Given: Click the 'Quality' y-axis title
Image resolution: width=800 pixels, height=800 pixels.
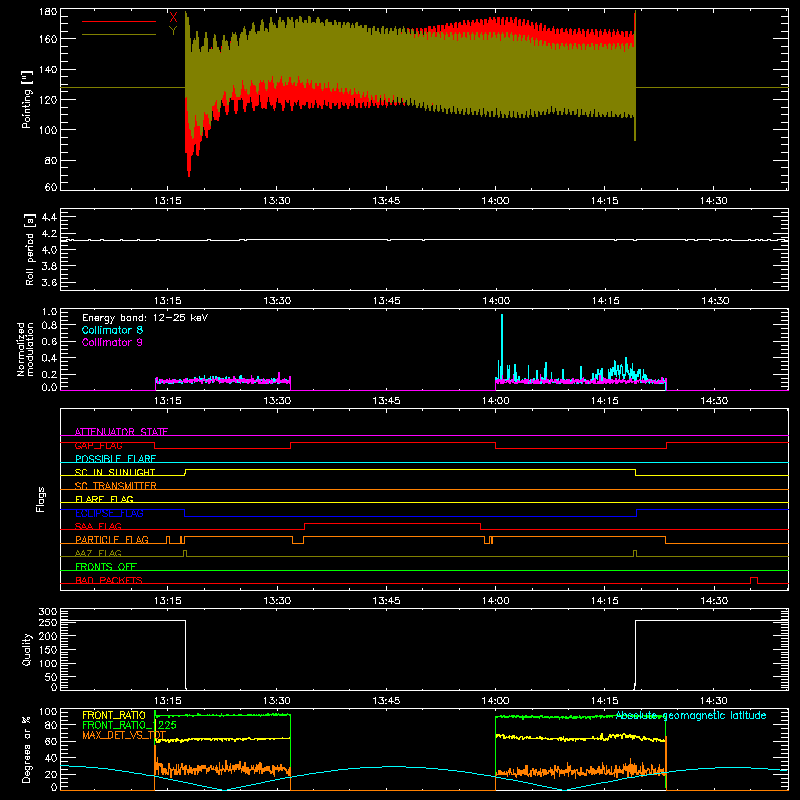Looking at the screenshot, I should 27,649.
